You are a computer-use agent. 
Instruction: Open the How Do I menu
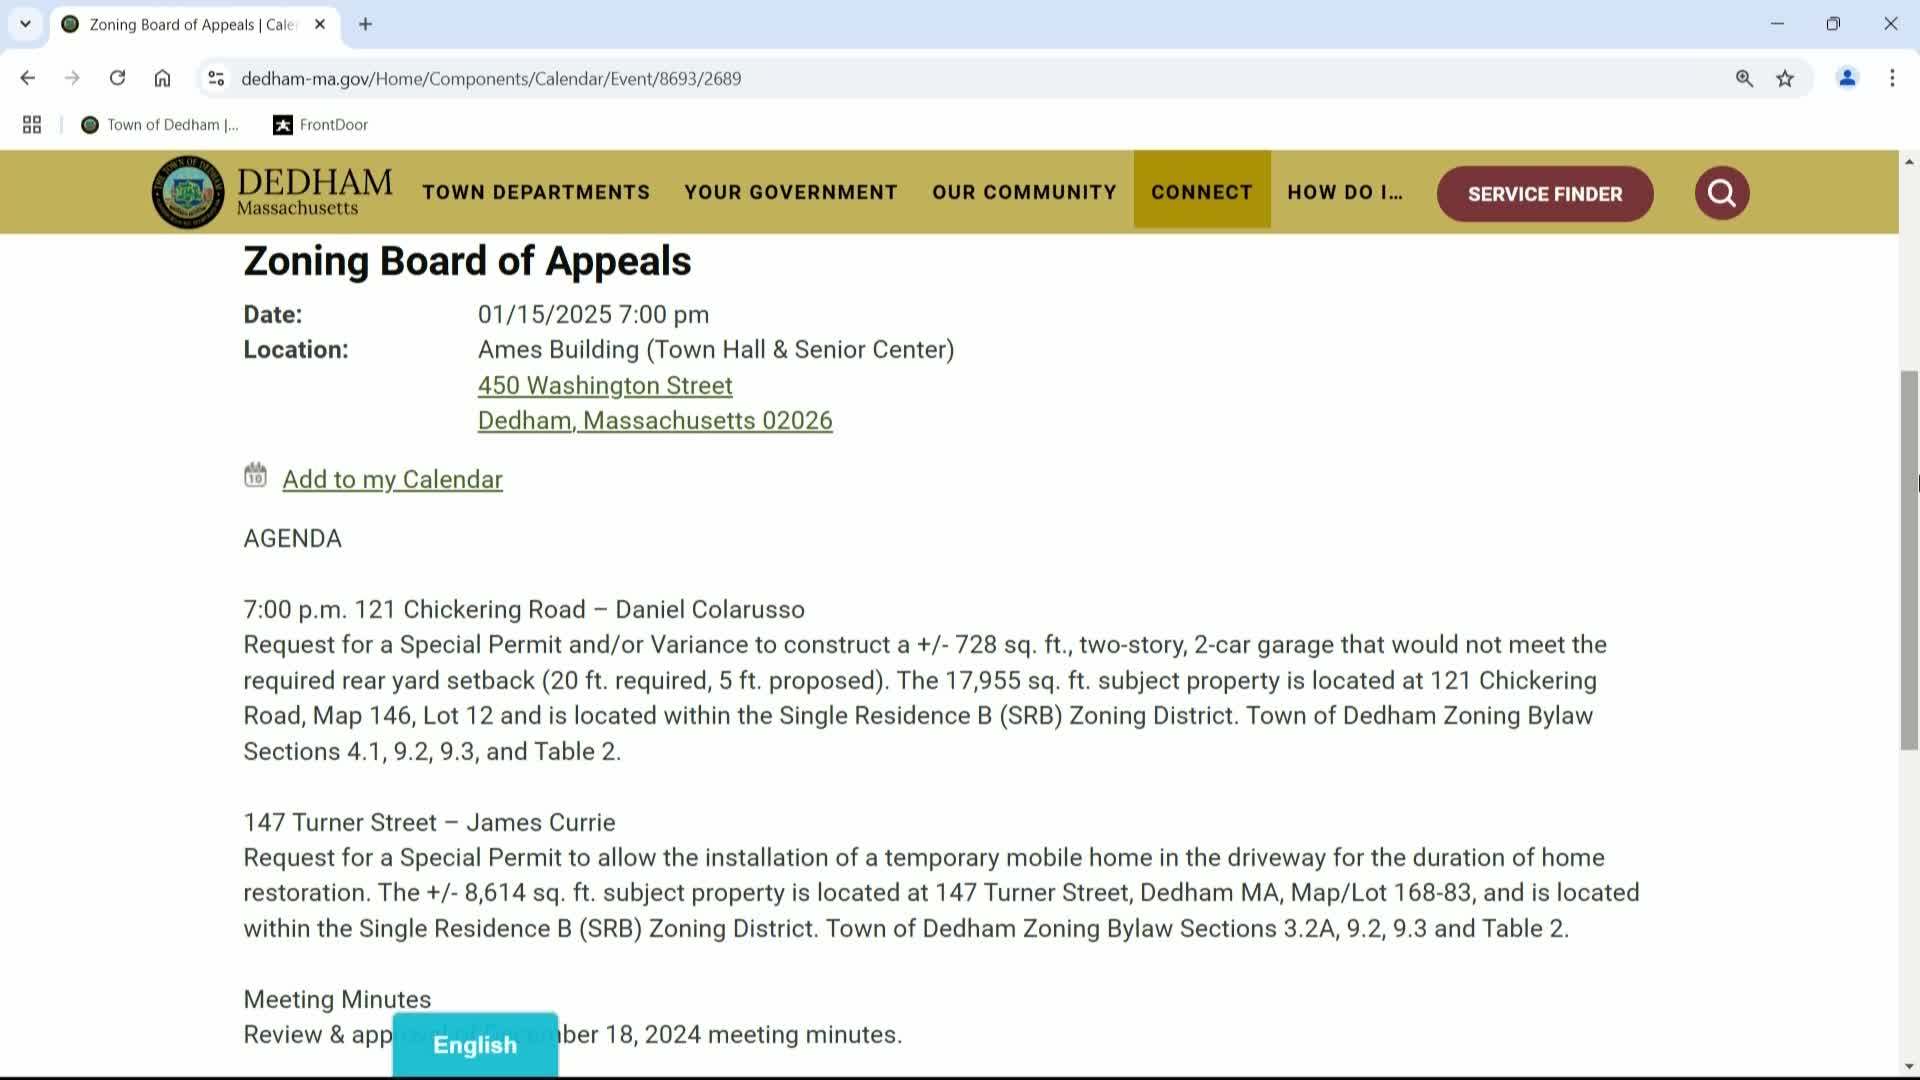[1345, 192]
